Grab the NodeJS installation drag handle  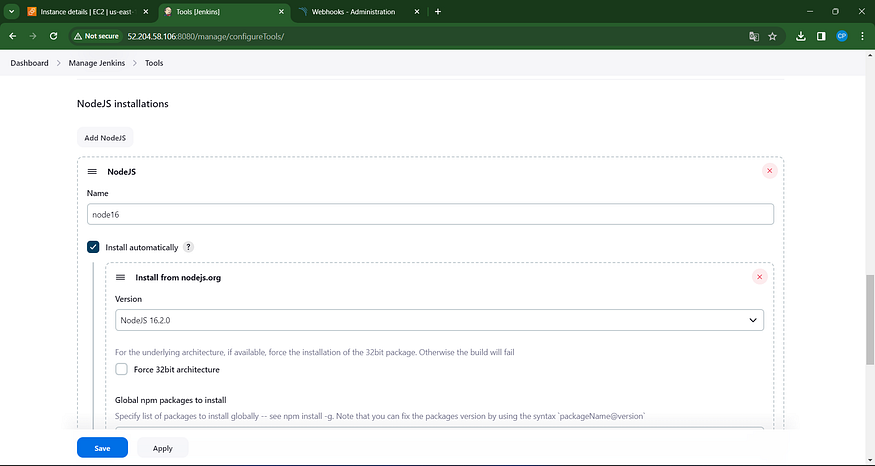[x=92, y=172]
